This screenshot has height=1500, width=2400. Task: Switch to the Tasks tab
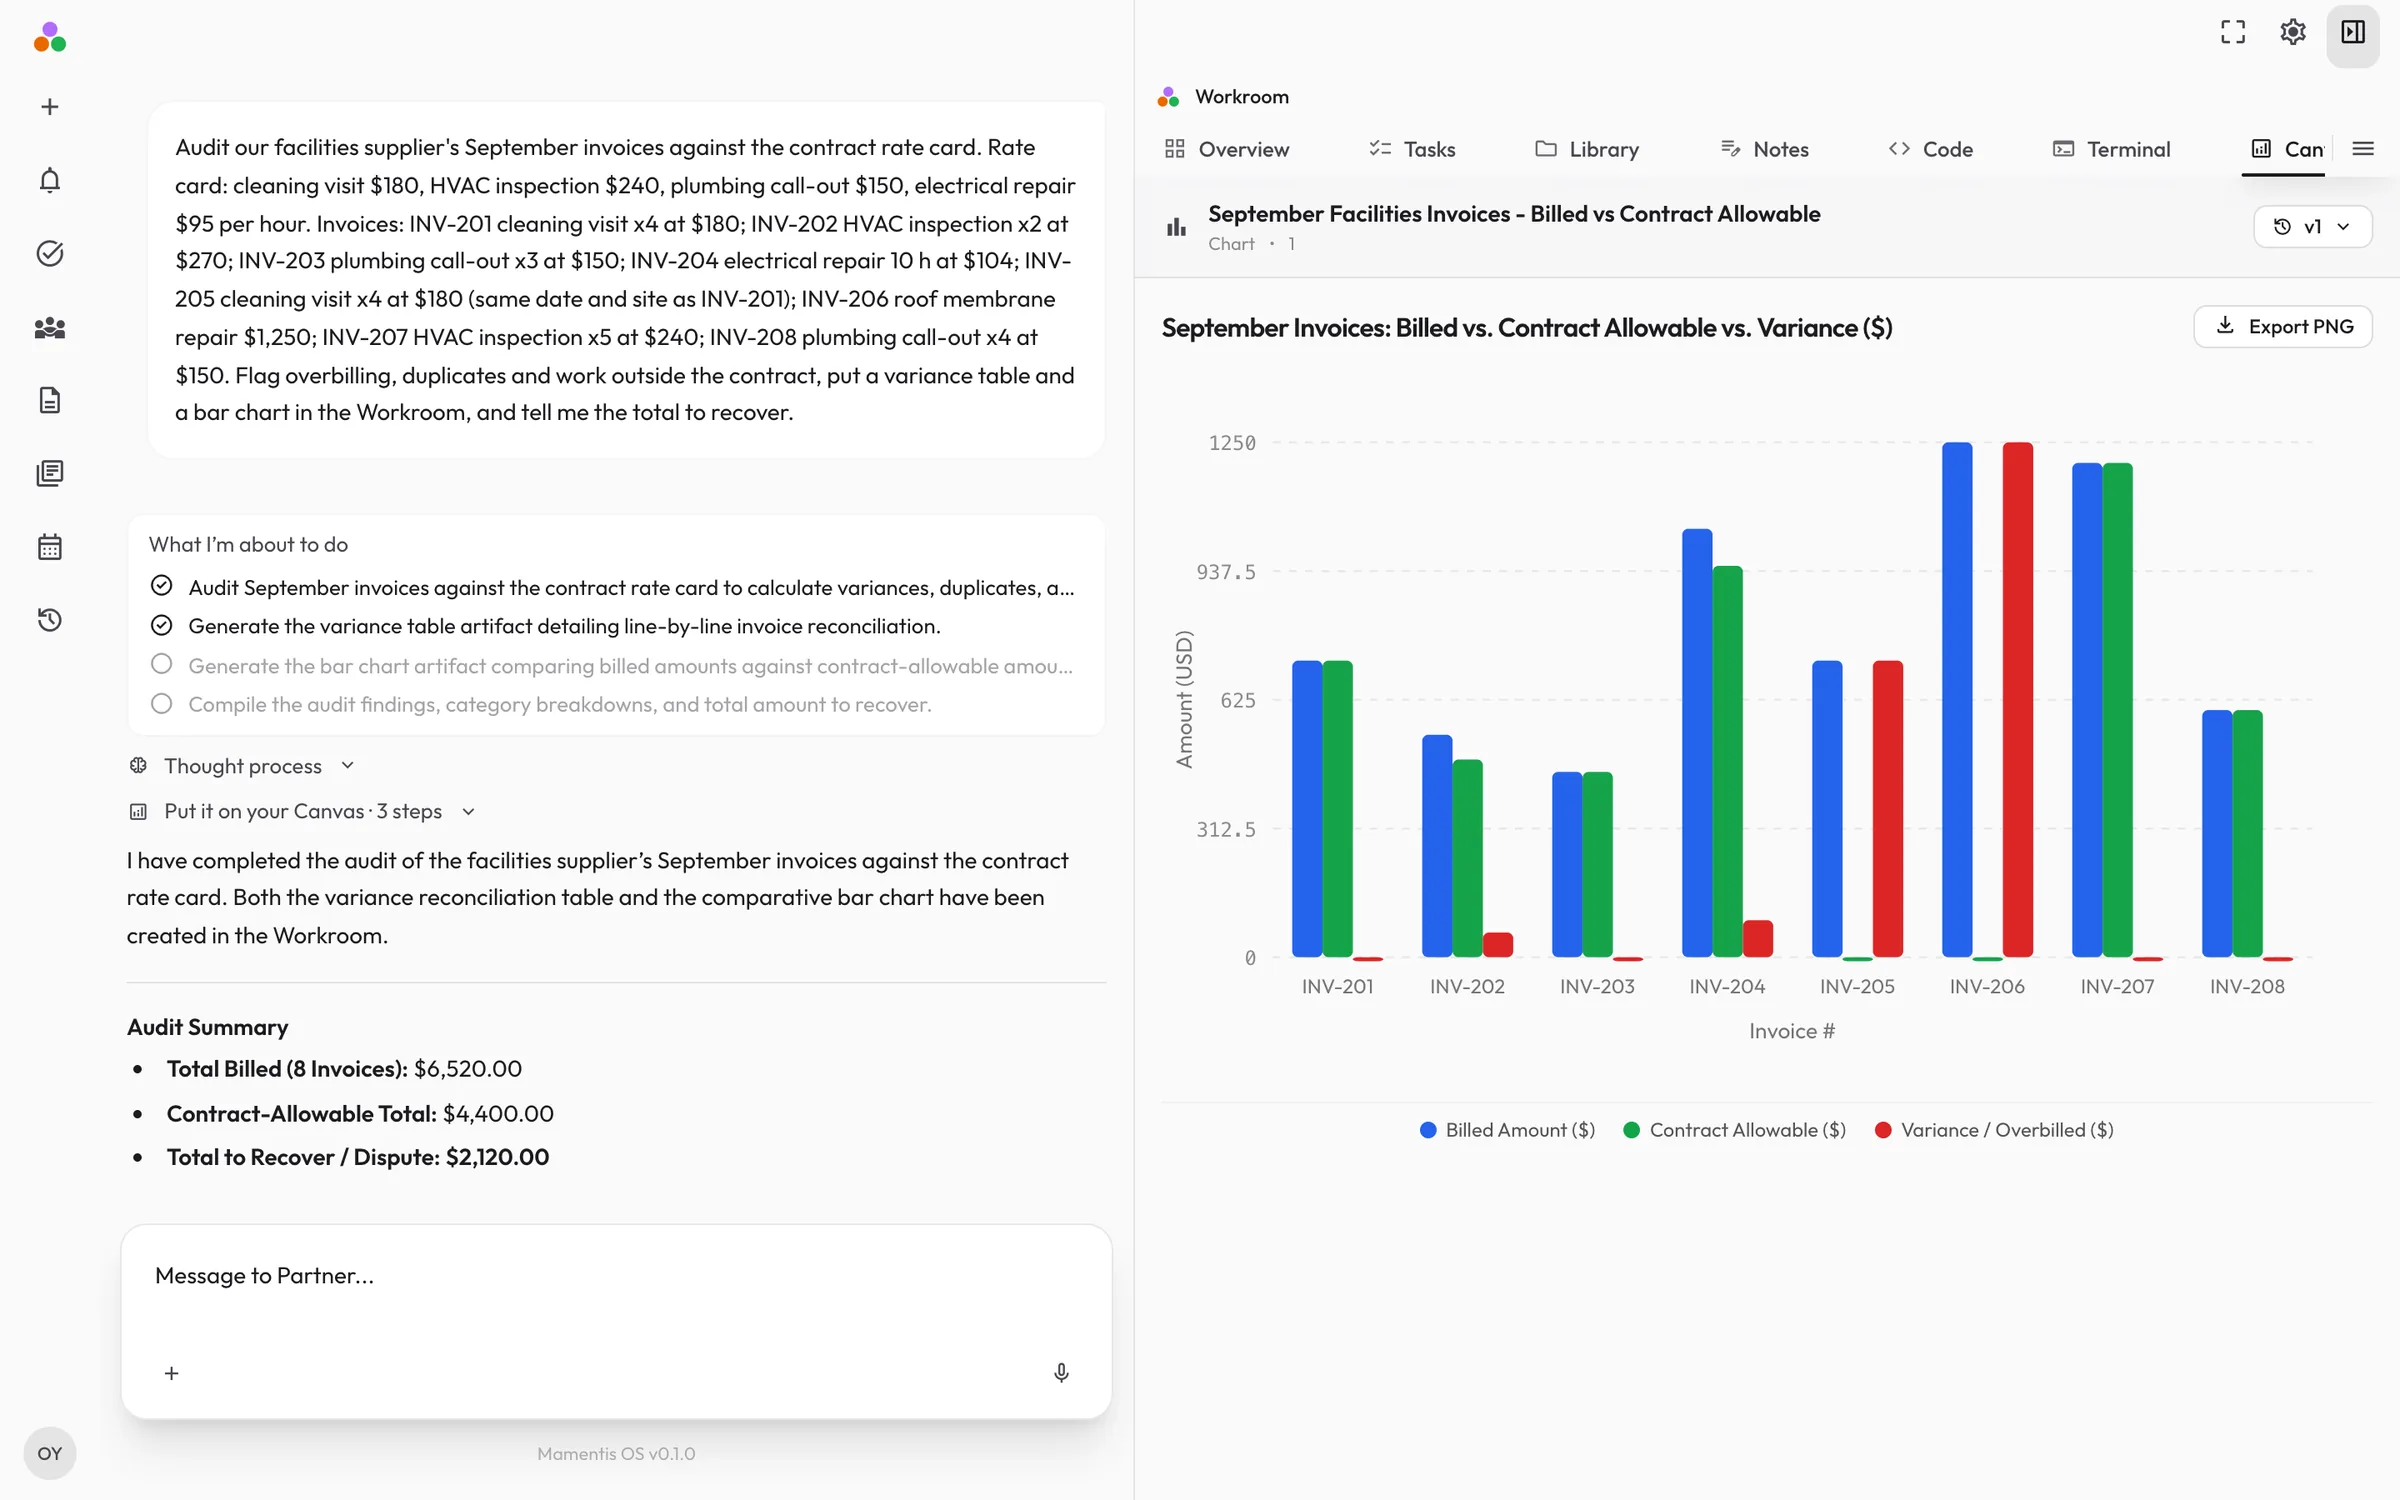(x=1412, y=149)
